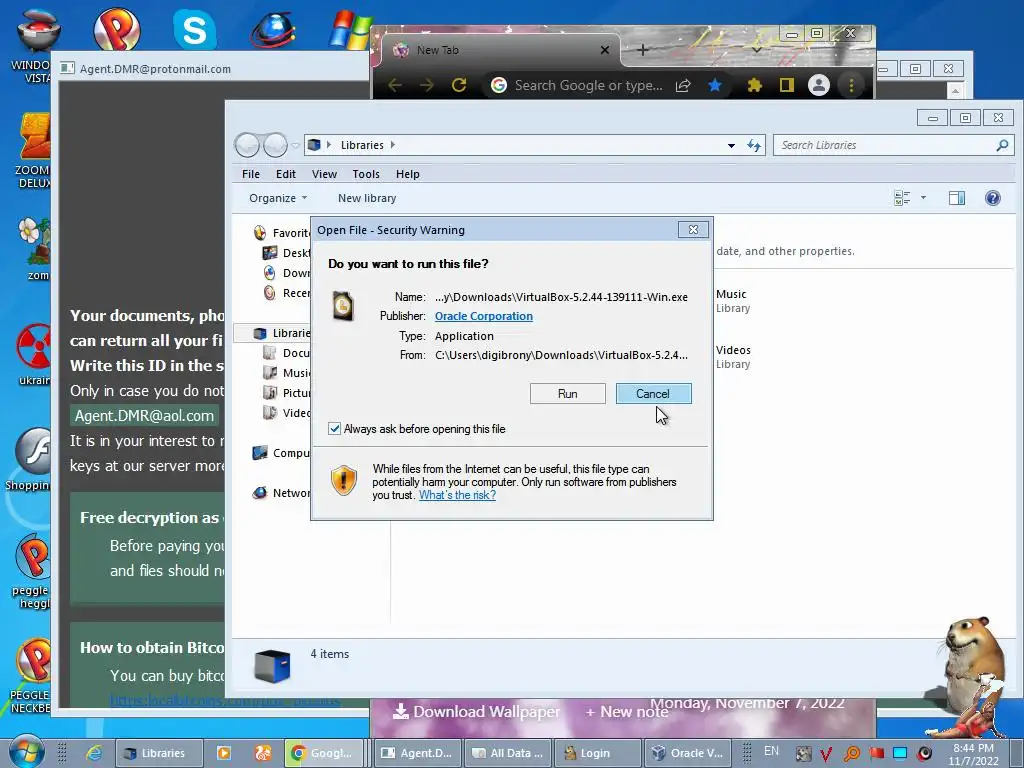Click the search magnifier icon in Libraries

click(1002, 145)
